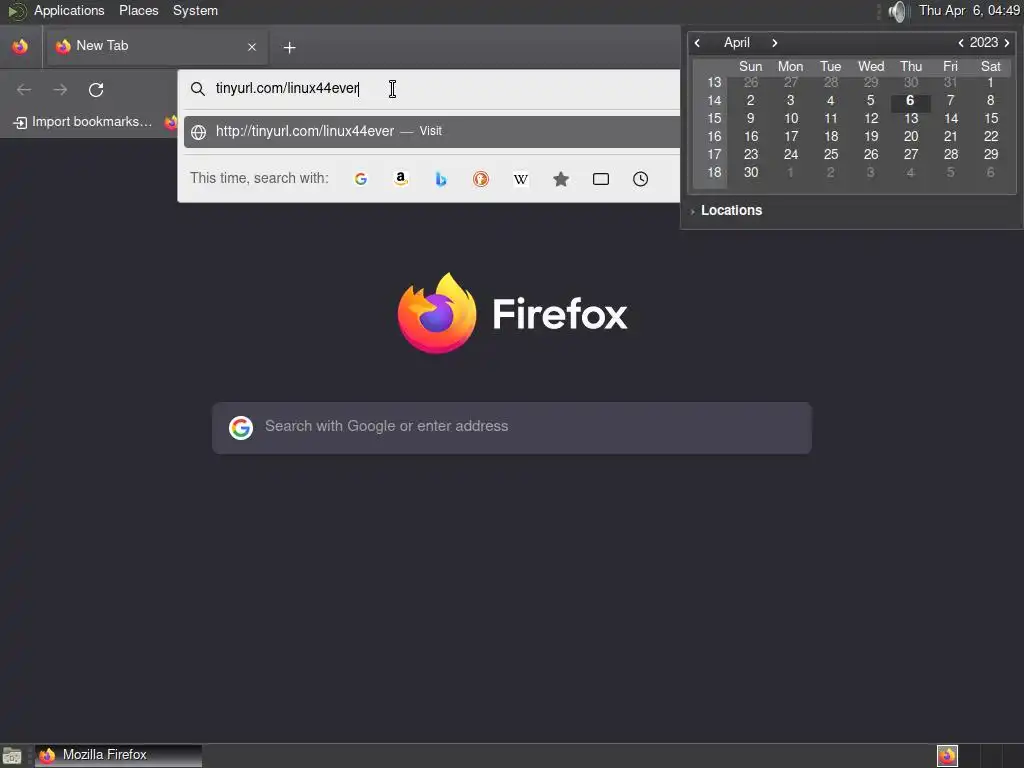Screen dimensions: 1024x768
Task: Select April 17 in calendar
Action: point(791,136)
